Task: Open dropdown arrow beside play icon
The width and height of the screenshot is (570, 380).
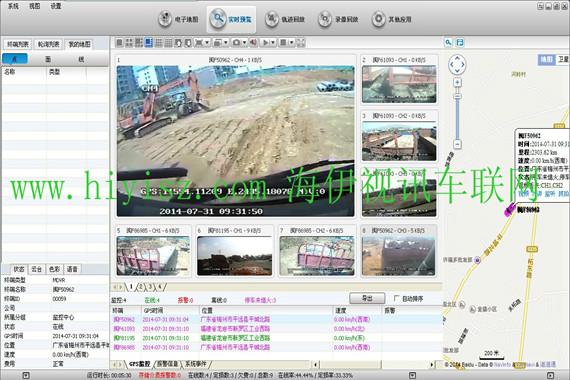Action: click(273, 43)
